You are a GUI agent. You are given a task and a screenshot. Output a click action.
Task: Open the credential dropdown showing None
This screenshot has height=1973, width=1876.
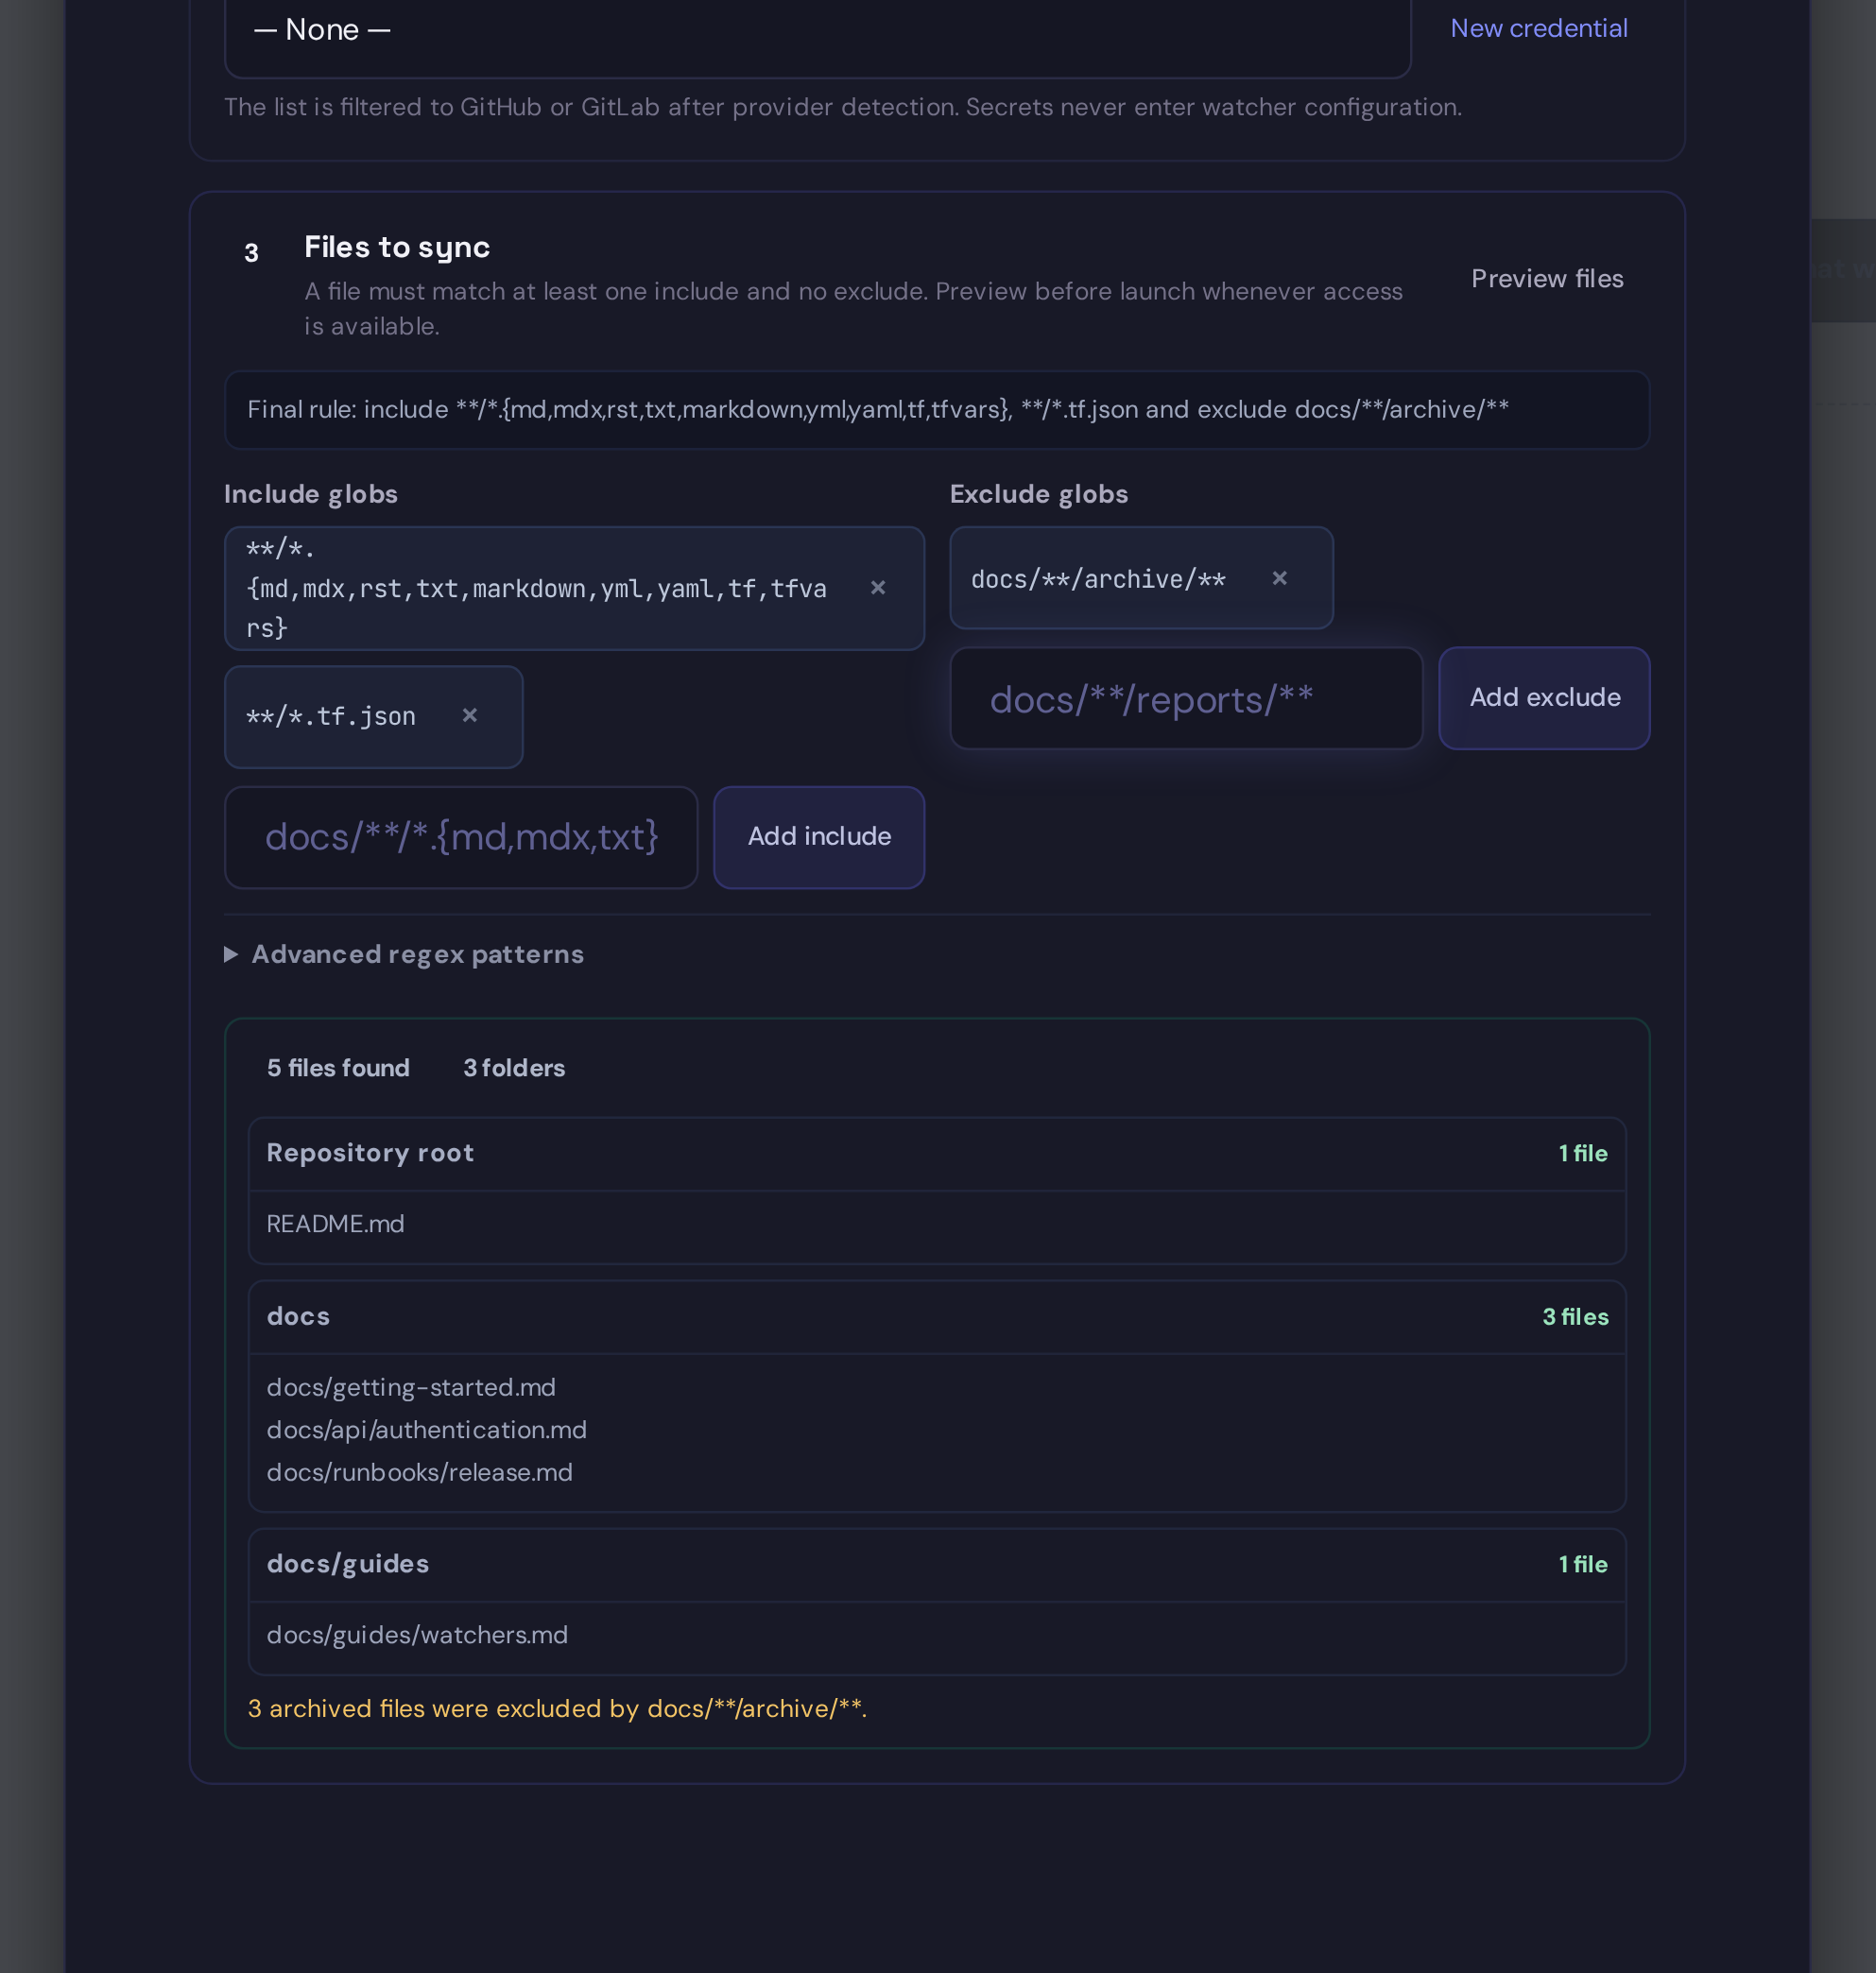coord(817,33)
